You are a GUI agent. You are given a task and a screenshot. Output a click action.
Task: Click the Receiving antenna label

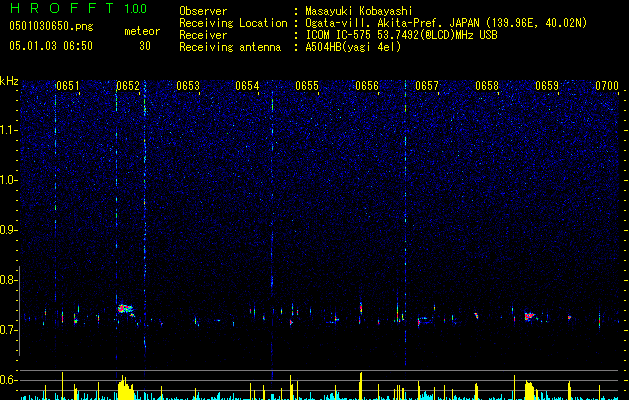click(230, 47)
